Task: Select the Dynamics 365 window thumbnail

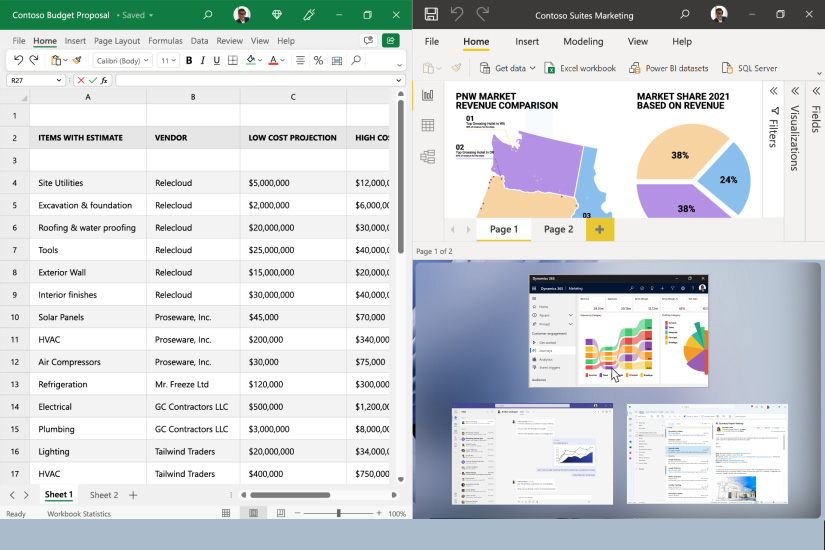Action: 618,330
